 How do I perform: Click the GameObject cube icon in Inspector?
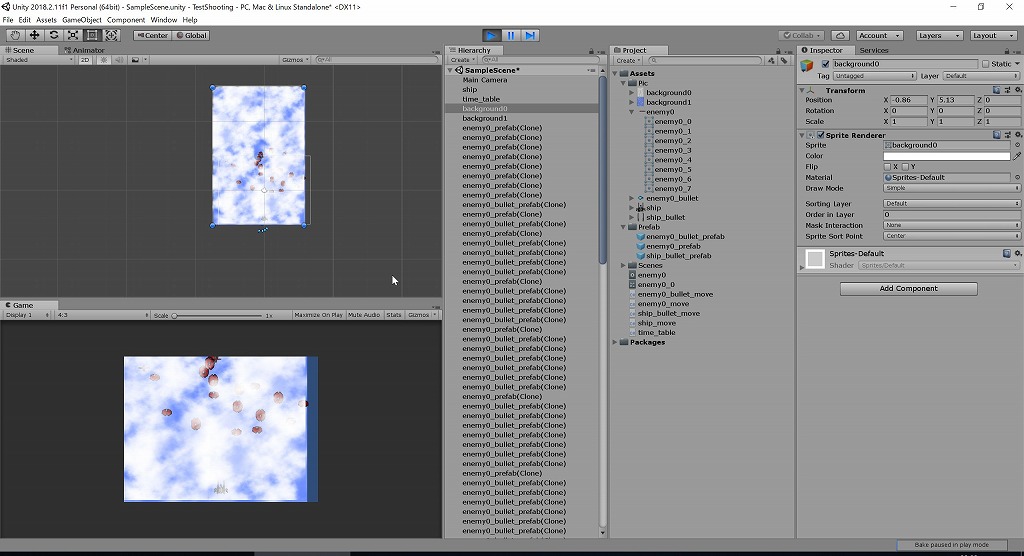[x=807, y=65]
